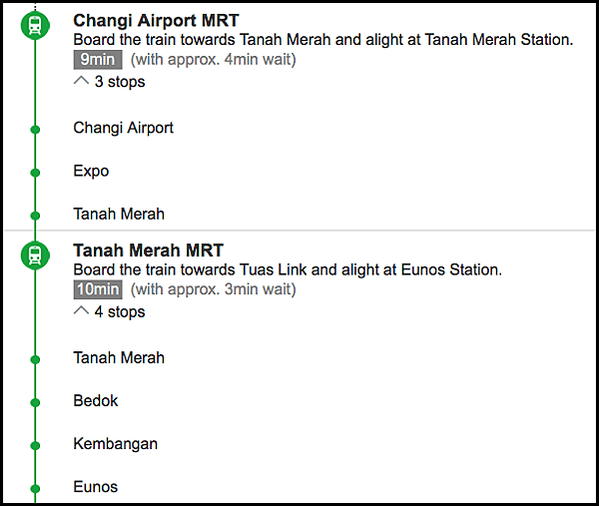The image size is (599, 506).
Task: Select the Expo stop
Action: click(x=91, y=171)
